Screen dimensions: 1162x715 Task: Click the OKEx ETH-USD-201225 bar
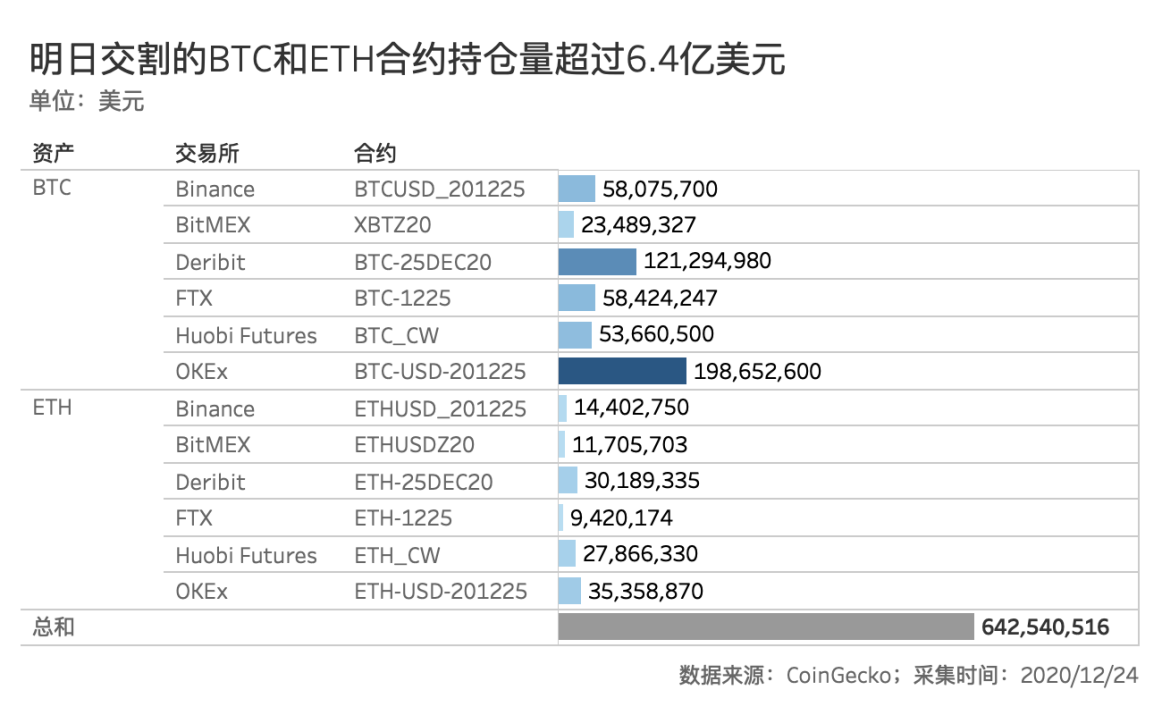570,591
